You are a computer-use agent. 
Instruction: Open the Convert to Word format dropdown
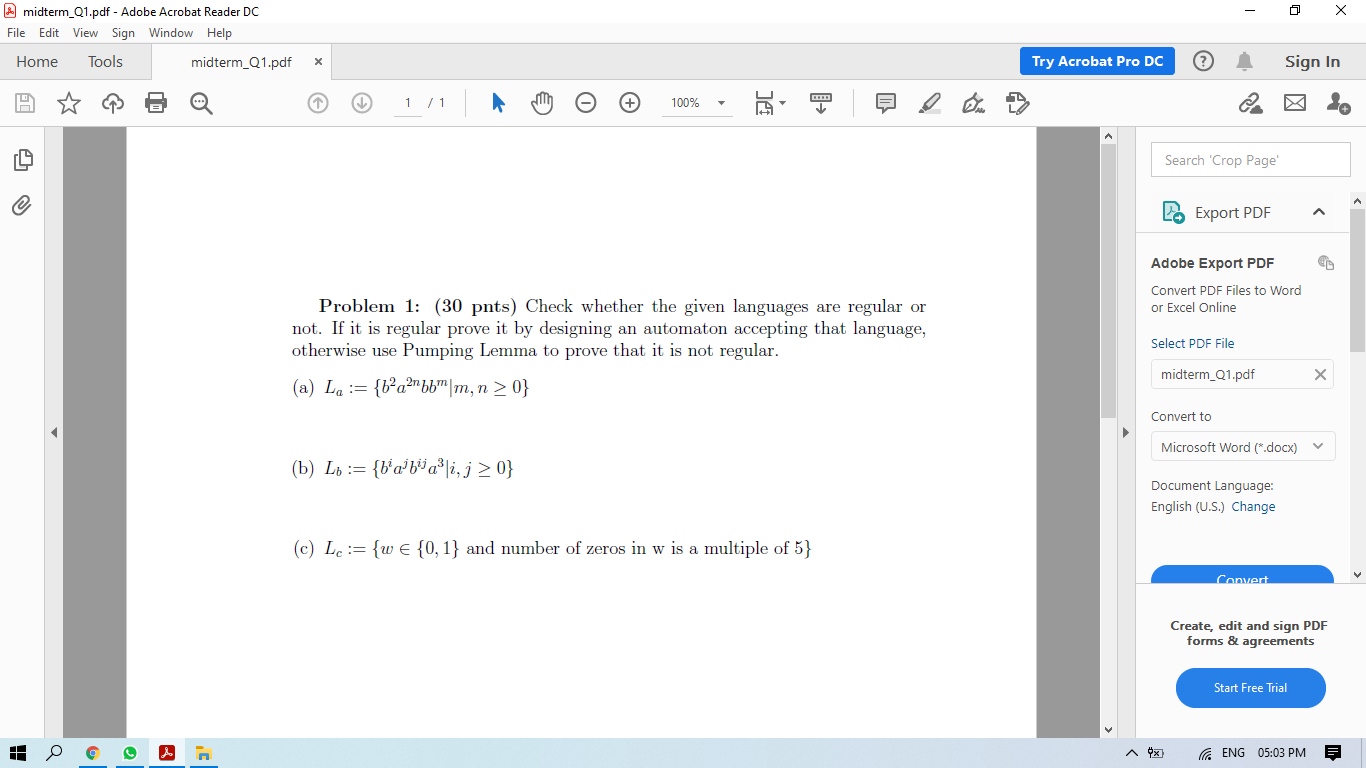1242,446
